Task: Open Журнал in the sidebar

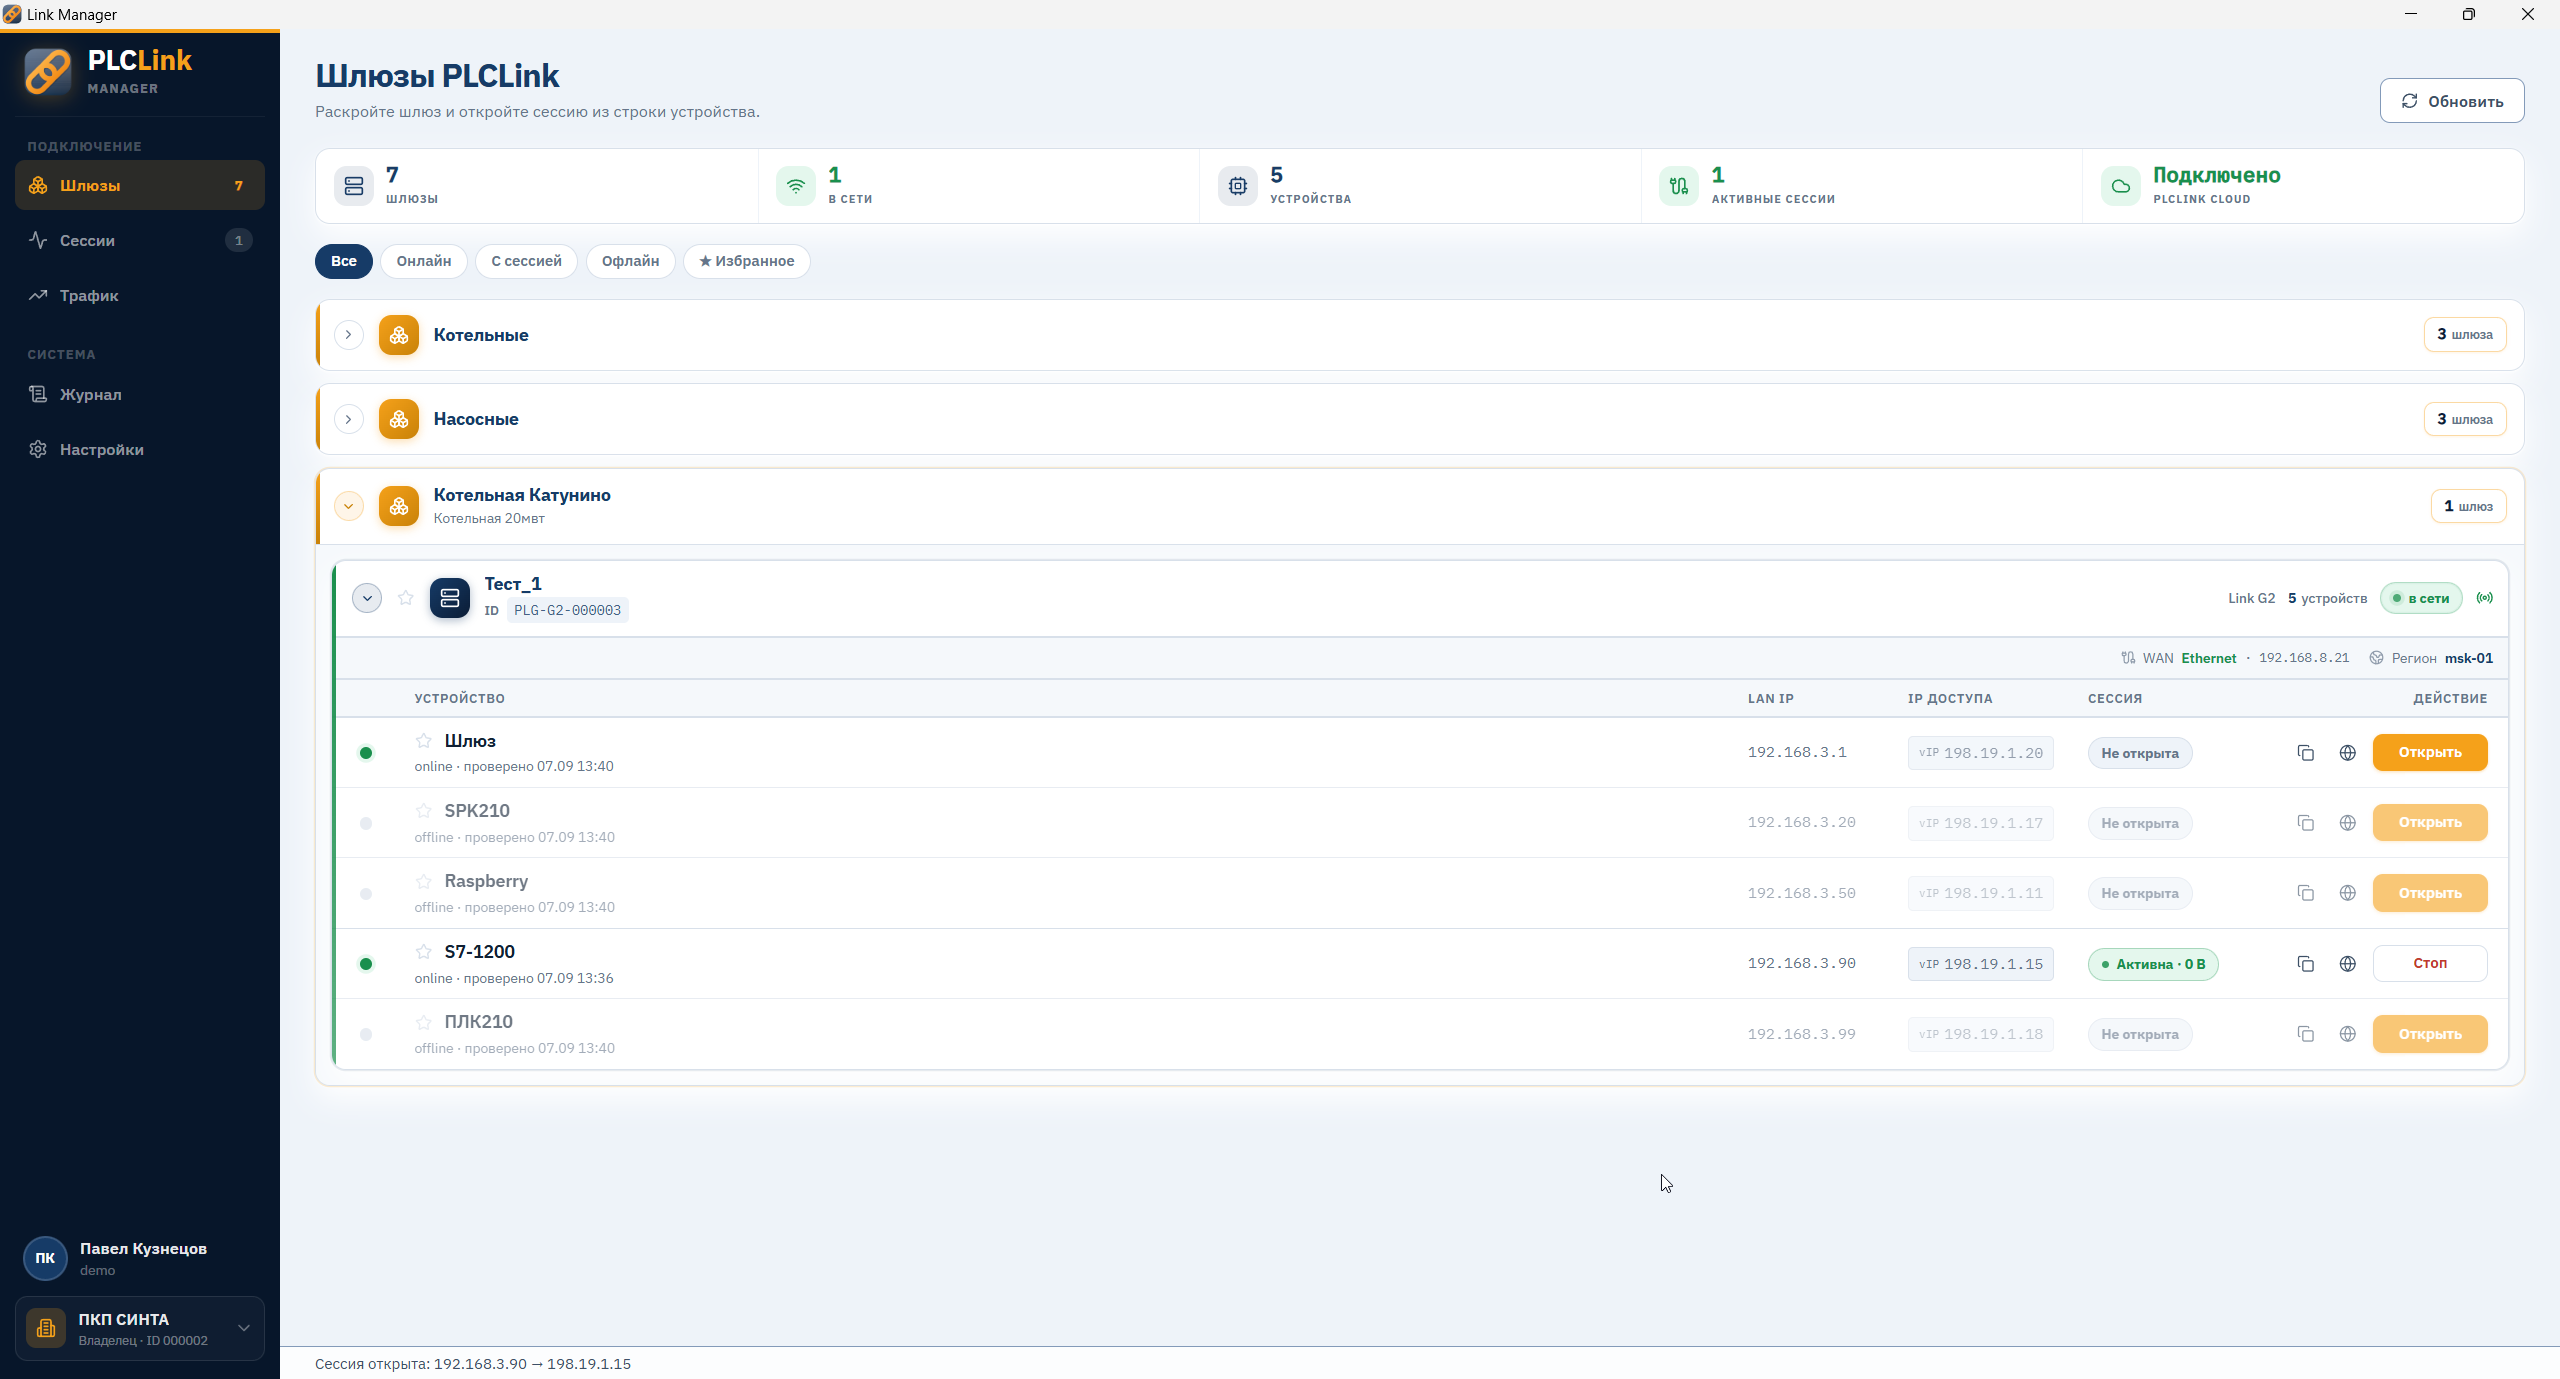Action: 140,394
